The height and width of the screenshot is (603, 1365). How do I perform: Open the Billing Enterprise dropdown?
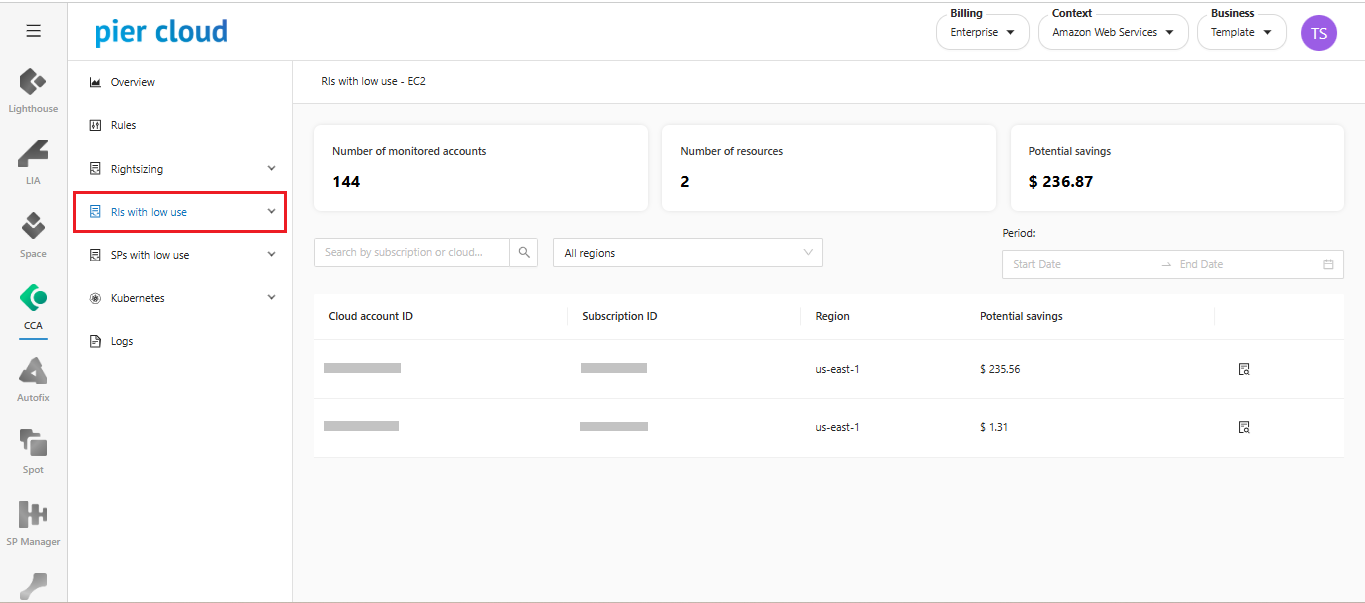click(982, 33)
